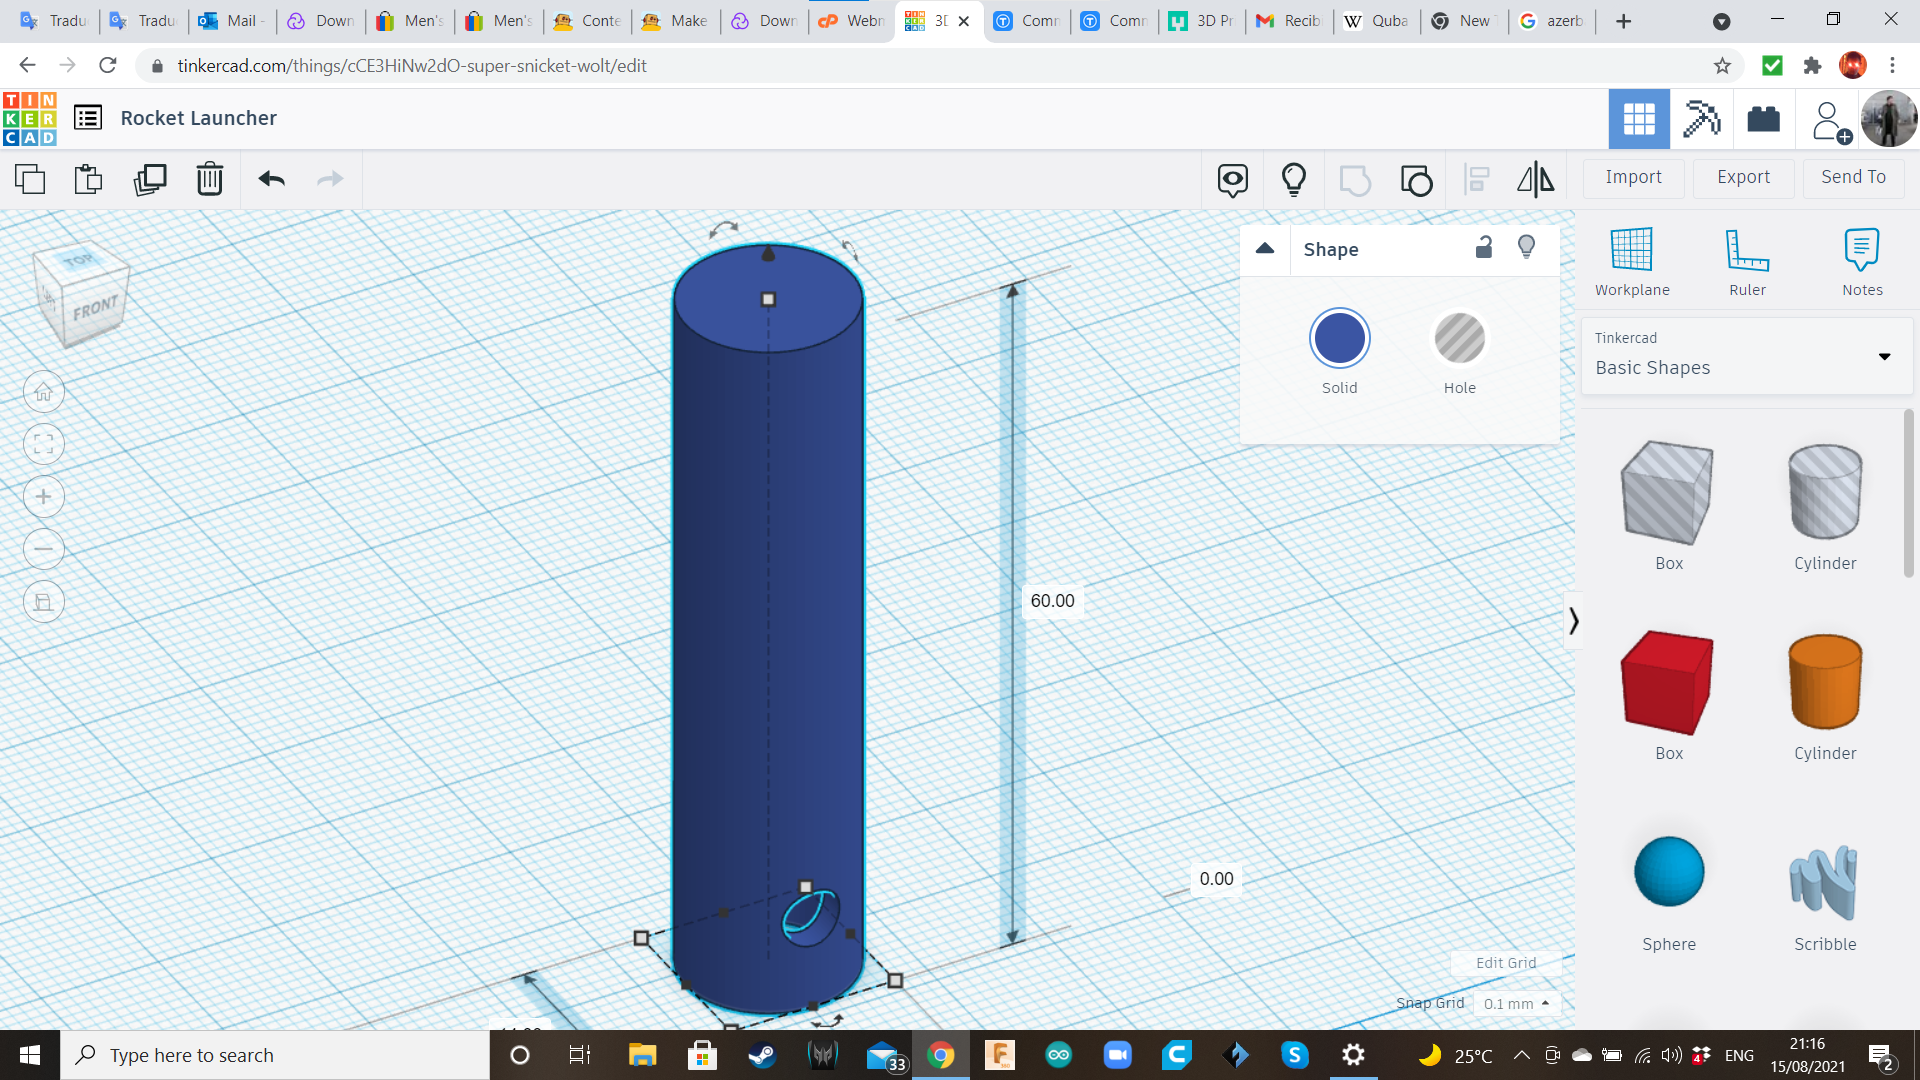The height and width of the screenshot is (1080, 1920).
Task: Select the Workplane tool
Action: (1631, 260)
